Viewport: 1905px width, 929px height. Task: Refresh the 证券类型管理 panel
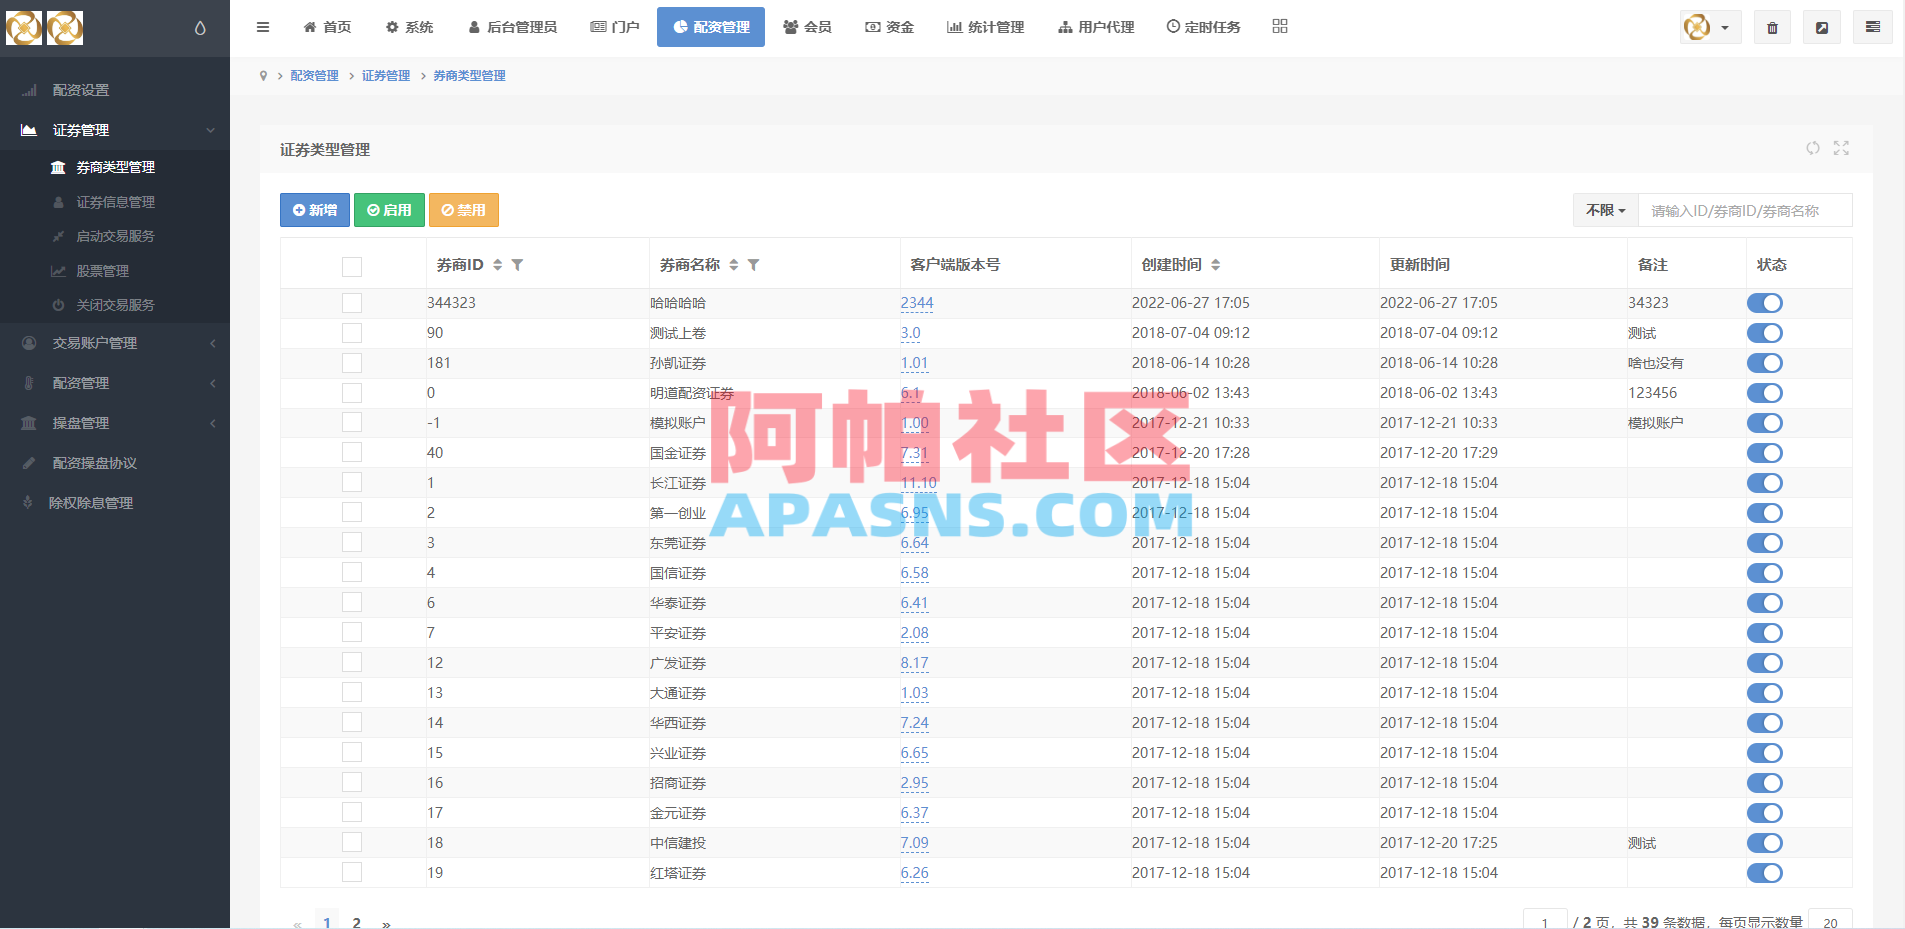[1812, 148]
